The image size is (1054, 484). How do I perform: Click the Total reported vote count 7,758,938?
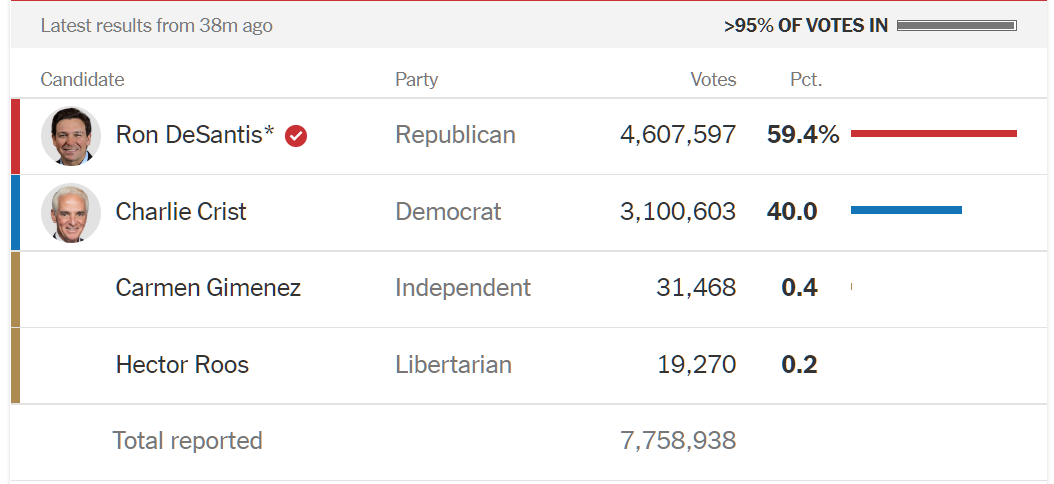pos(678,441)
